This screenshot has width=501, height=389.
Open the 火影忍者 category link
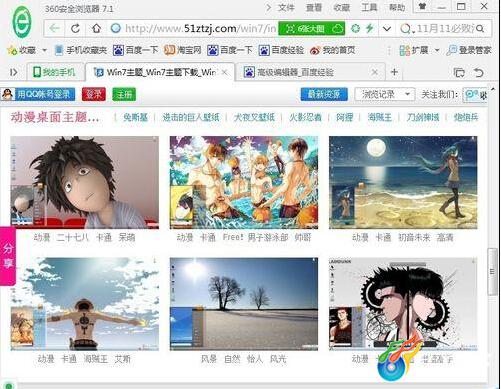pyautogui.click(x=305, y=117)
